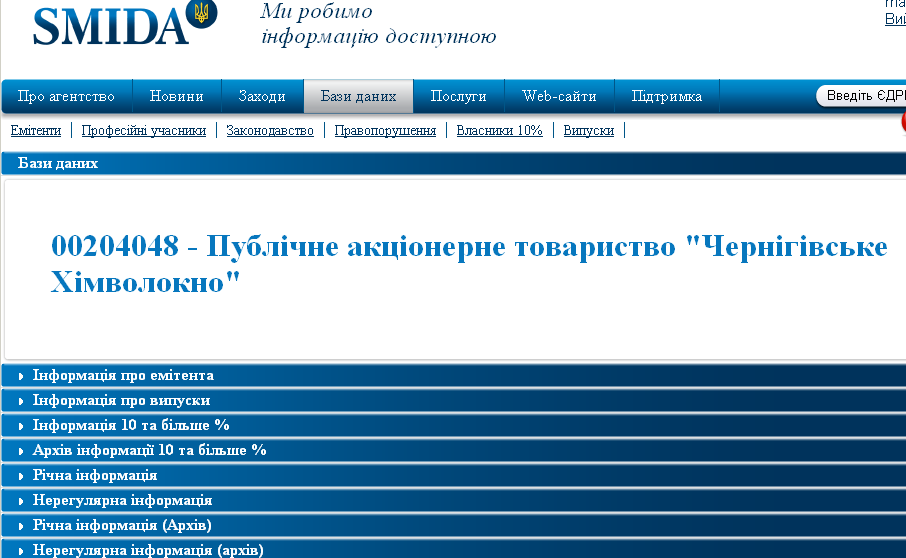Follow the Професійні учасники link
This screenshot has height=558, width=906.
144,131
